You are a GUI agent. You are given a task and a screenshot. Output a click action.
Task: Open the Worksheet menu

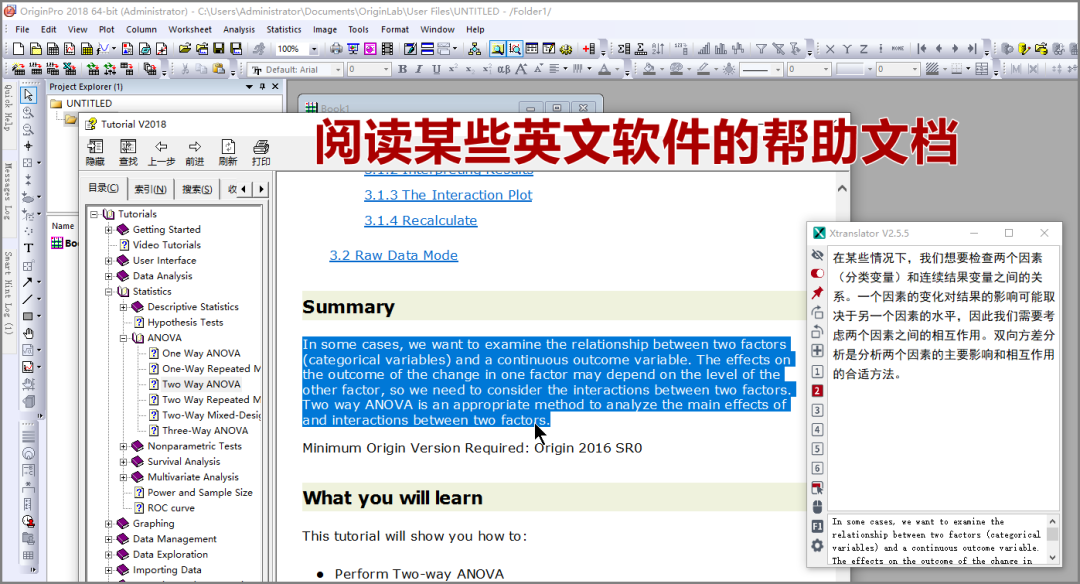coord(190,30)
